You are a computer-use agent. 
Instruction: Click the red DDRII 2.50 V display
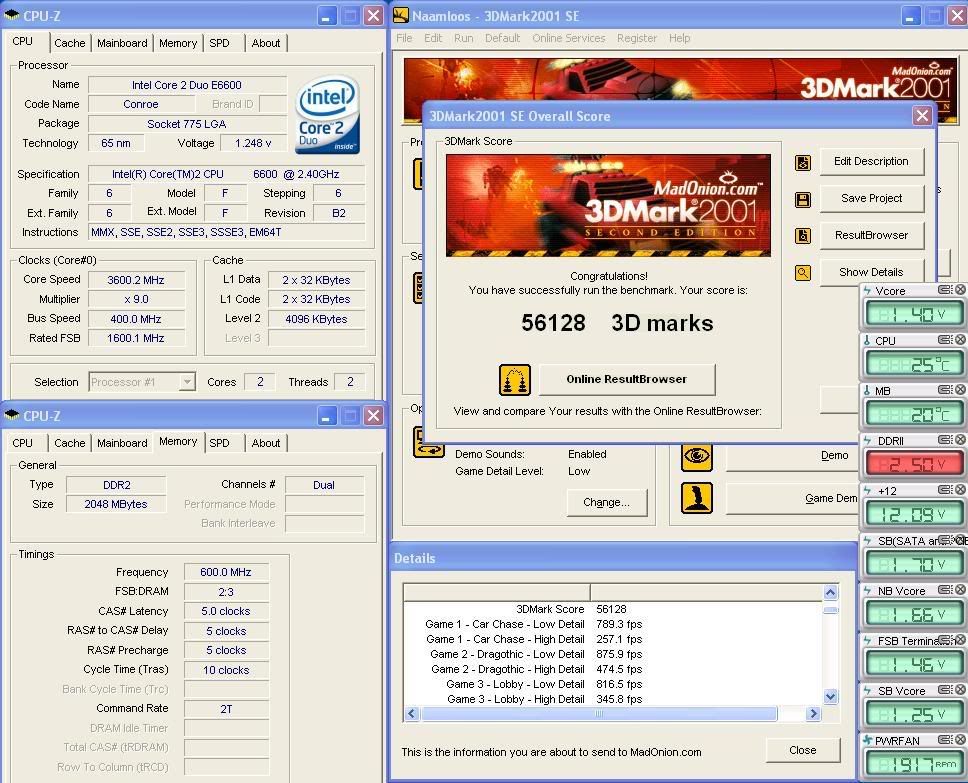(914, 464)
